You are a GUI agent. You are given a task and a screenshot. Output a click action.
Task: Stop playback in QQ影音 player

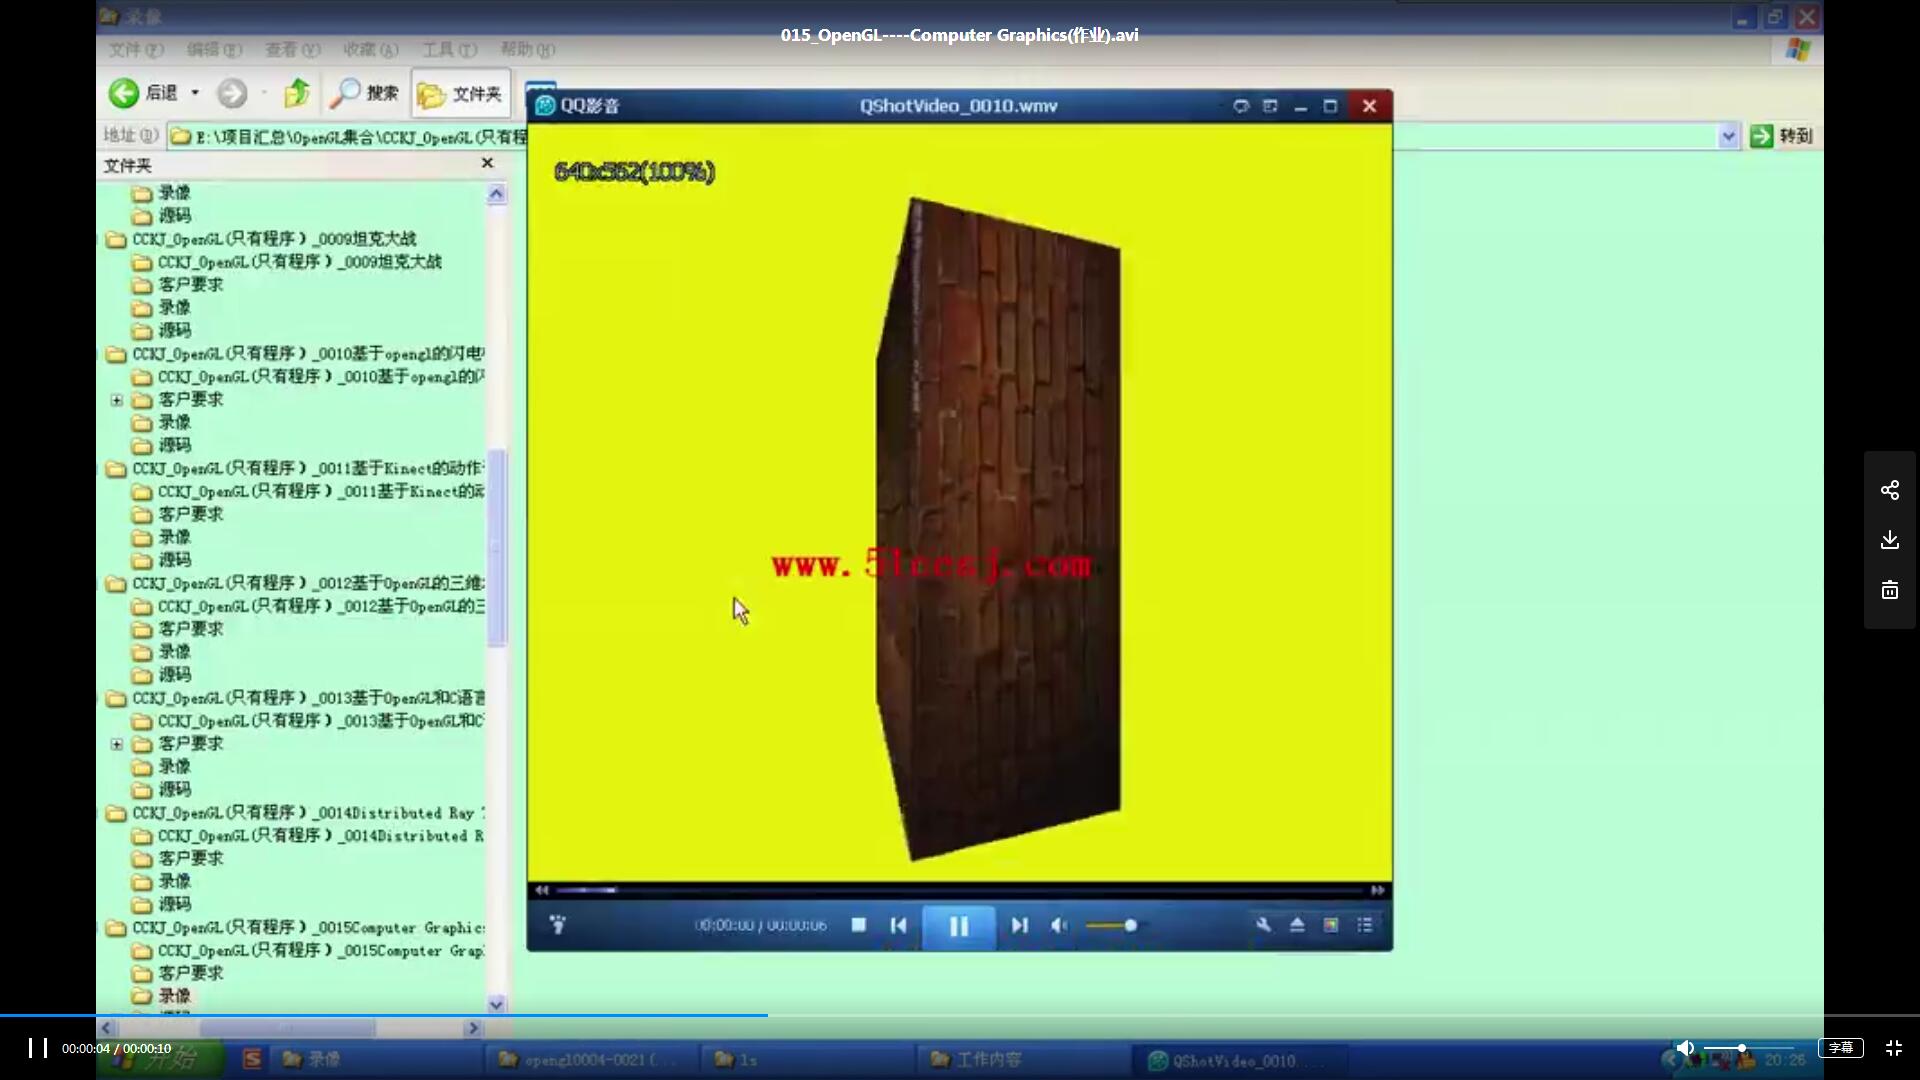click(858, 925)
